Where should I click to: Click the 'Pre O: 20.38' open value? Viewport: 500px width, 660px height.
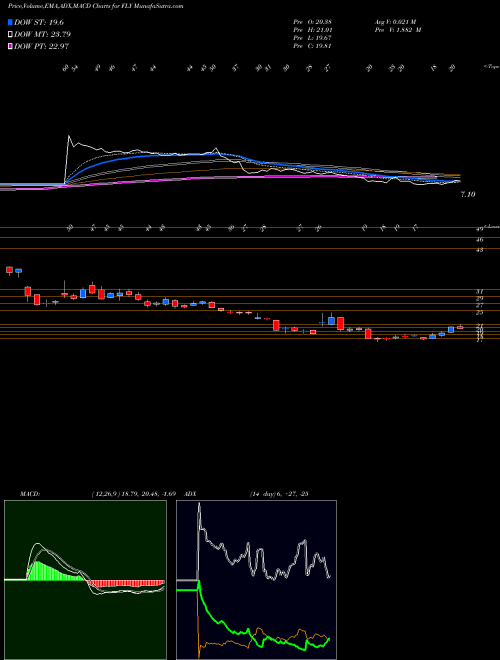[x=314, y=21]
